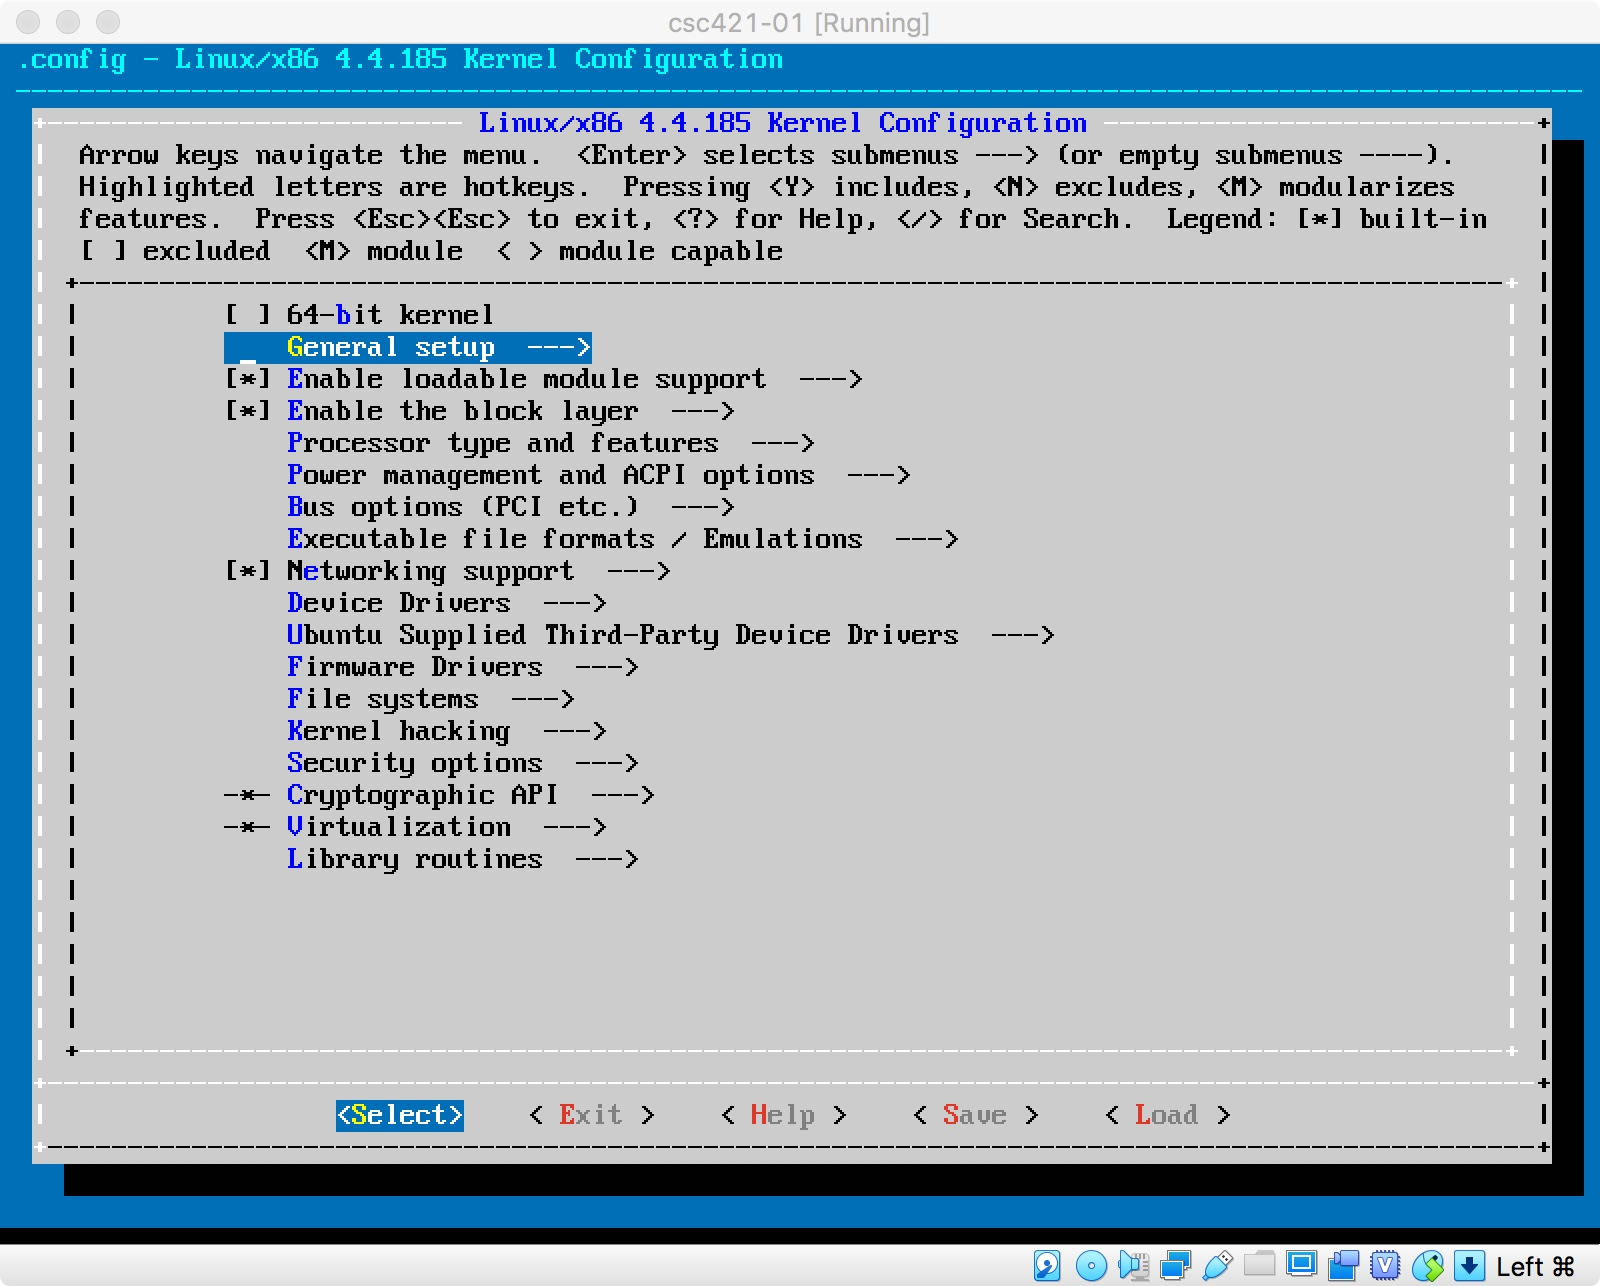Click the 64-bit kernel label

pos(390,315)
